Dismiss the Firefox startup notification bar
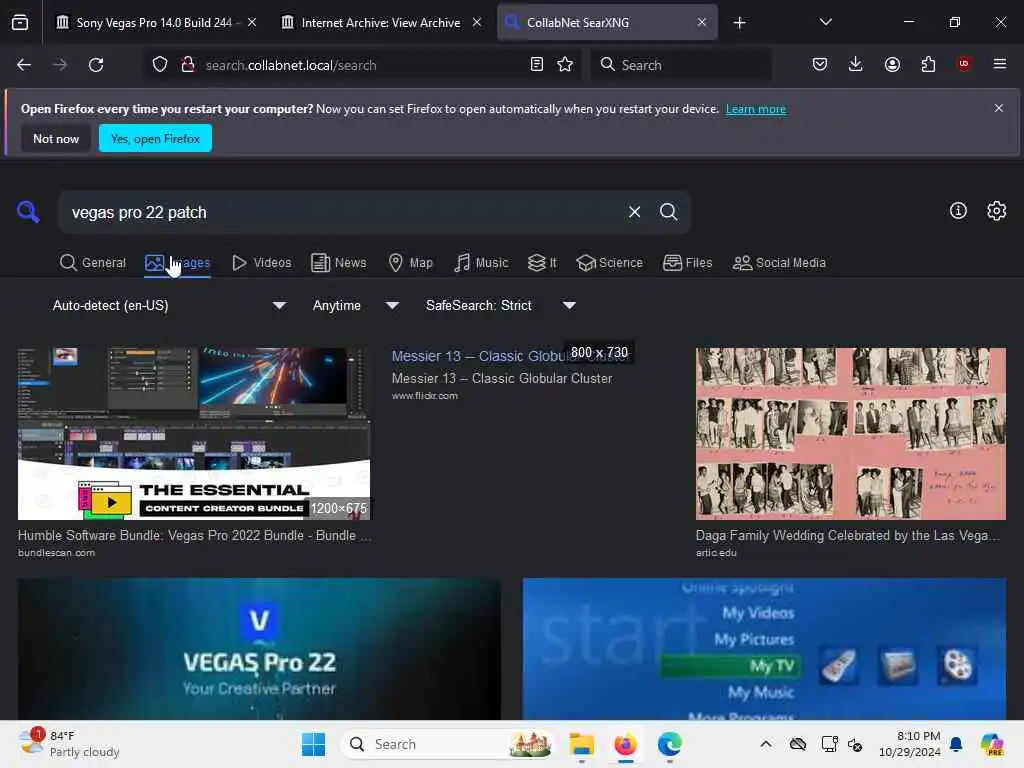The width and height of the screenshot is (1024, 768). coord(999,108)
